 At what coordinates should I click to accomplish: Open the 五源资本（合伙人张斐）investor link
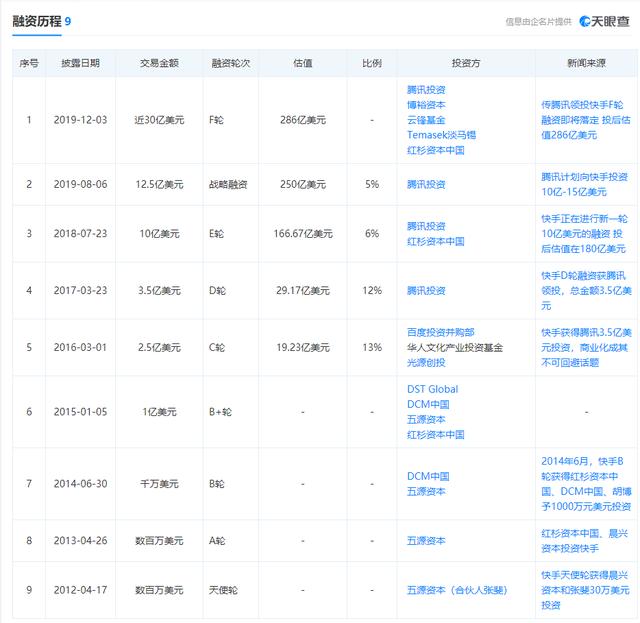point(457,590)
